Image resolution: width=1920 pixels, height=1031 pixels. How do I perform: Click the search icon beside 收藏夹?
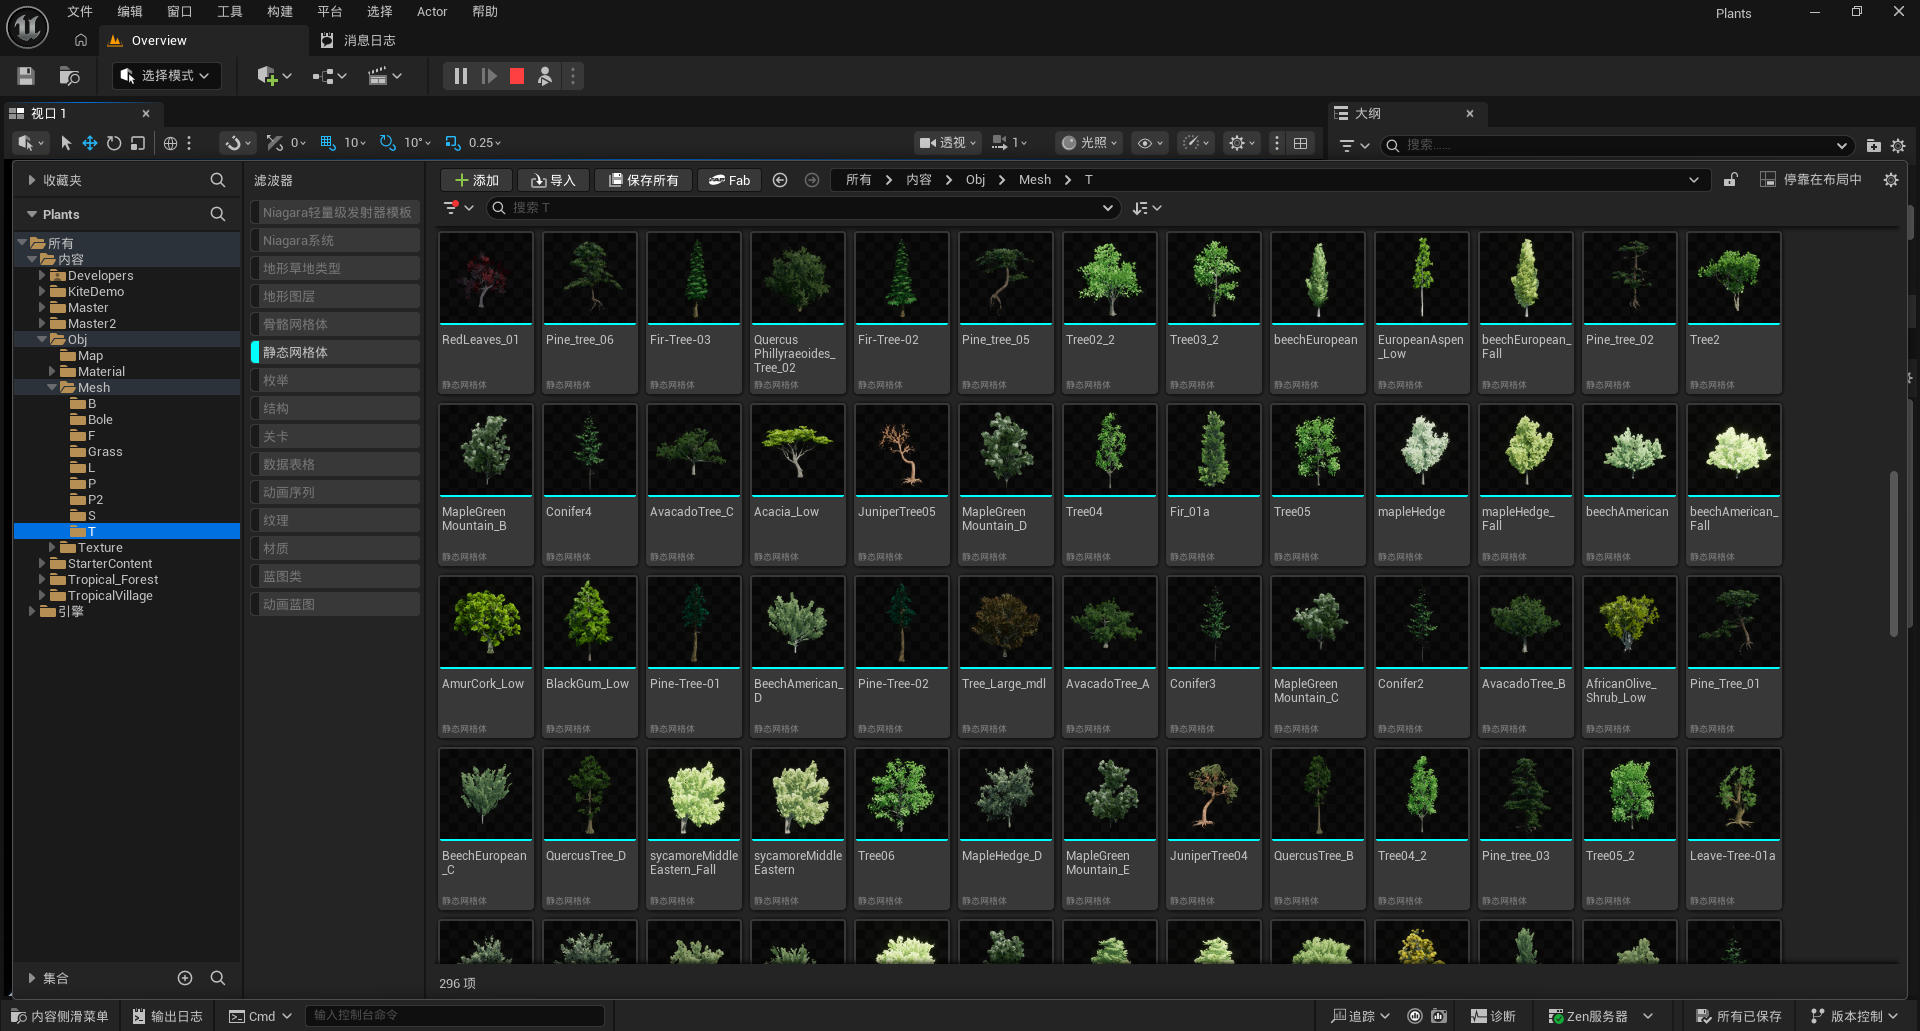[218, 180]
